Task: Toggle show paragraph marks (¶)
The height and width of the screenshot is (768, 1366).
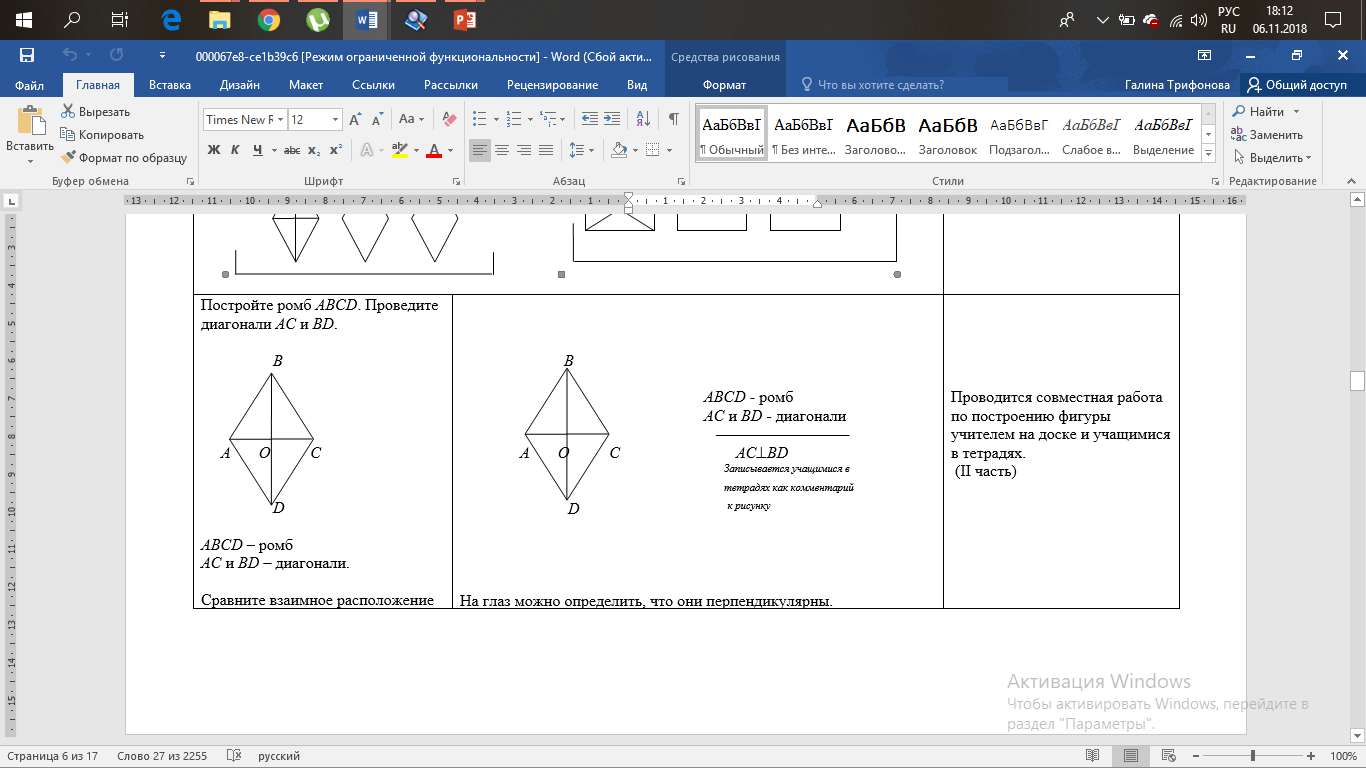Action: [x=674, y=119]
